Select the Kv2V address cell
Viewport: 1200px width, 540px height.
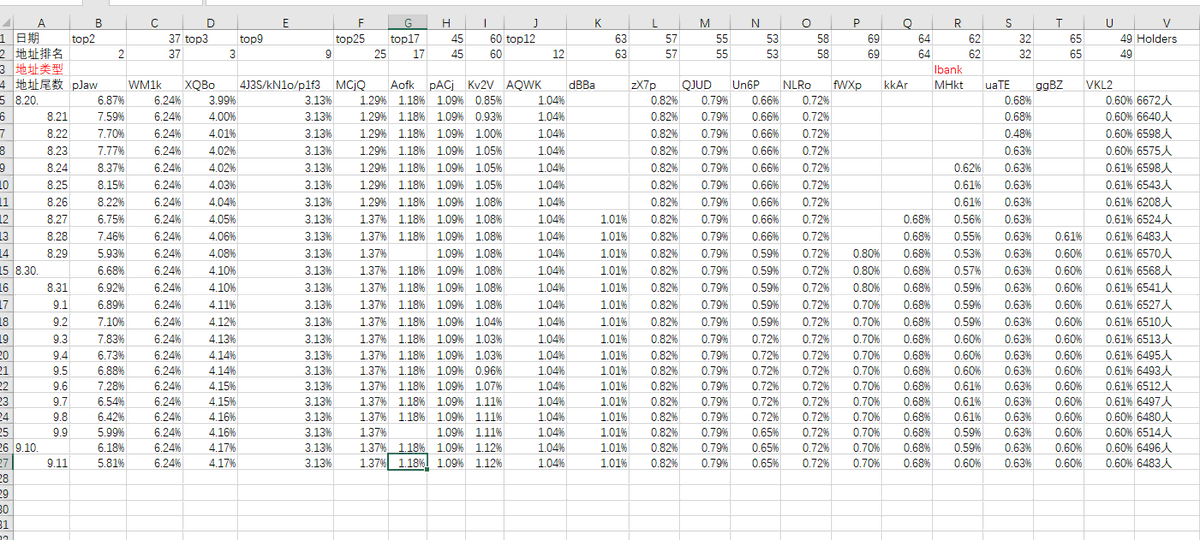coord(485,85)
